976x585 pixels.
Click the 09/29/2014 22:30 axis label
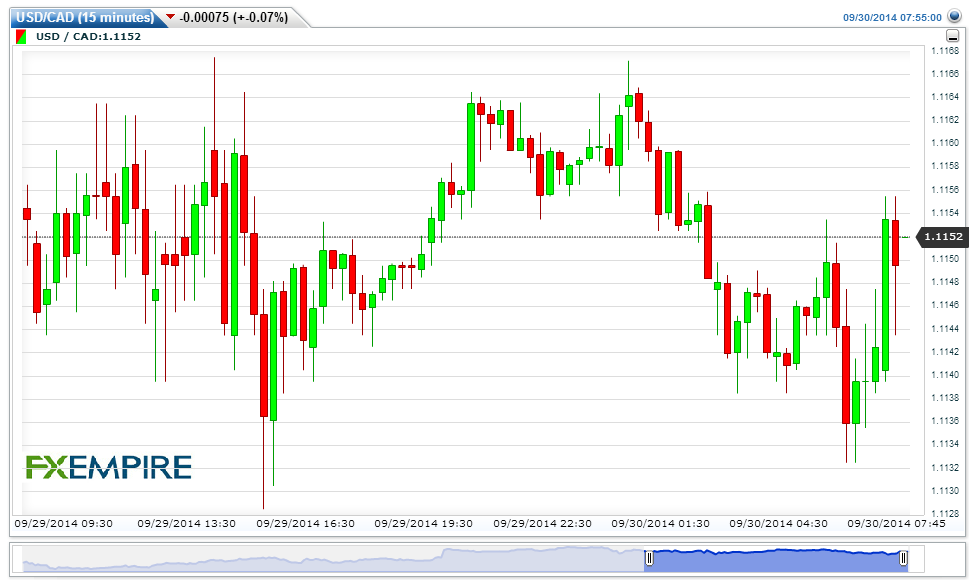click(542, 524)
